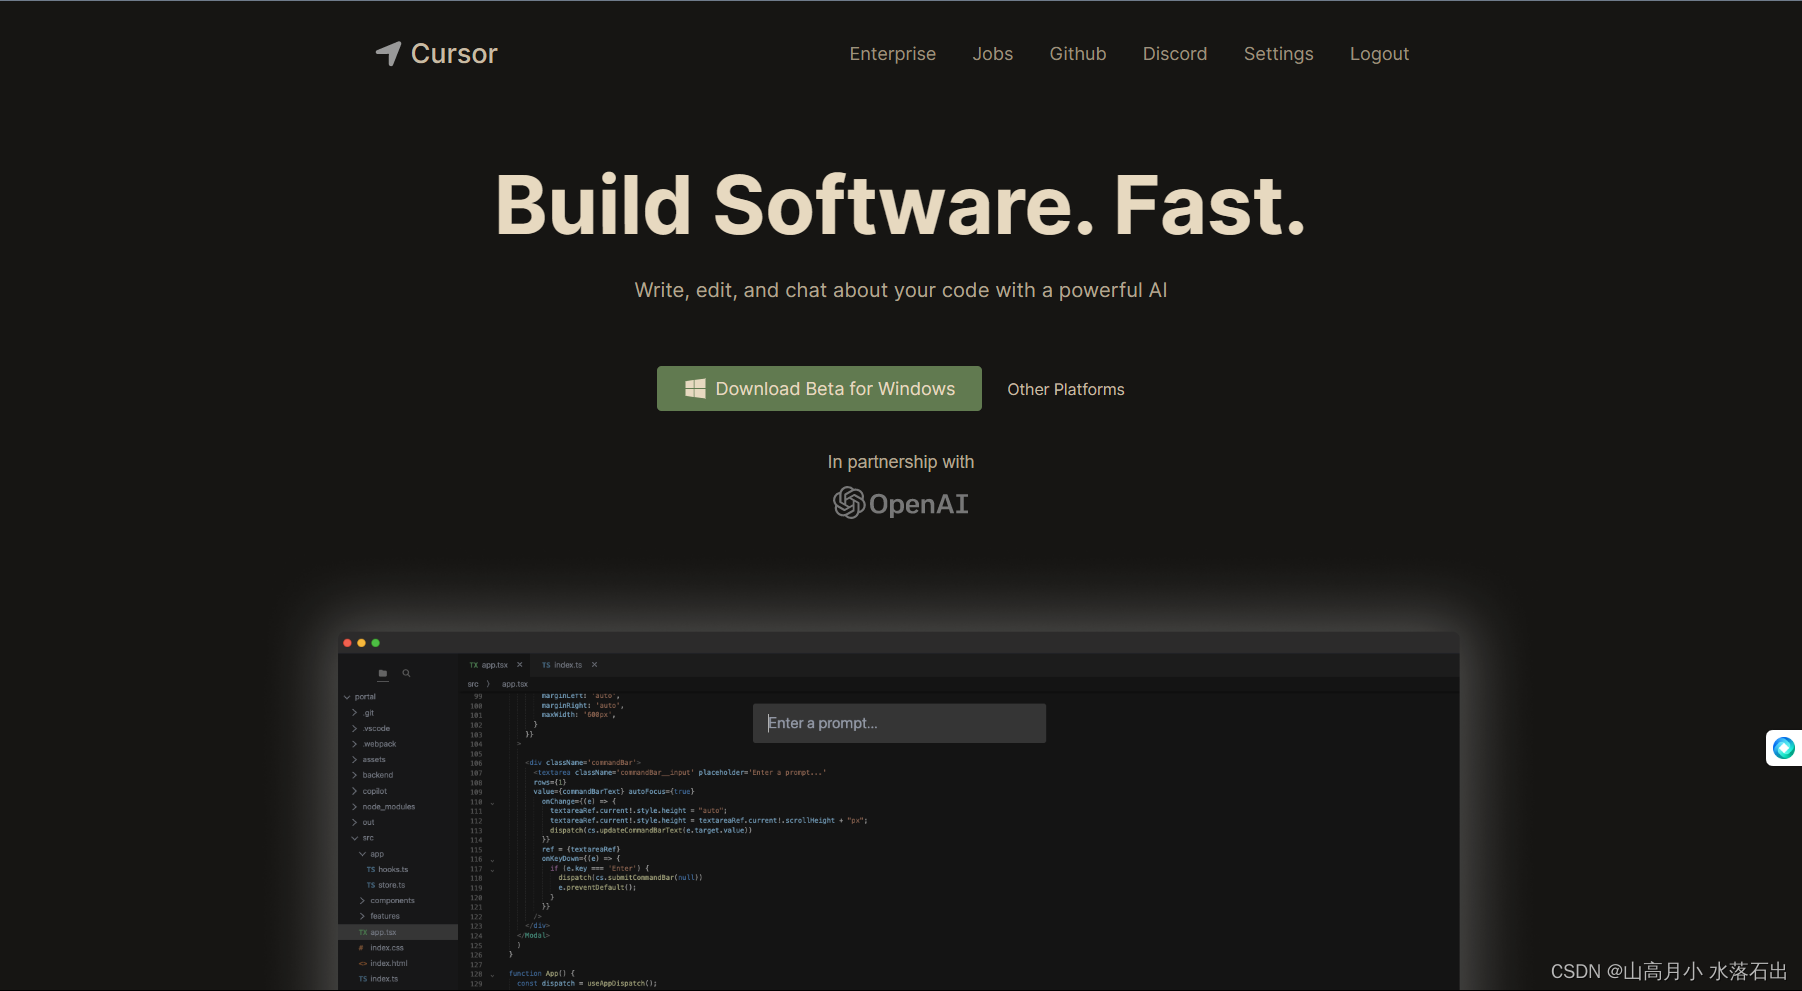Toggle the code fold arrow at line 116
Image resolution: width=1802 pixels, height=991 pixels.
492,860
